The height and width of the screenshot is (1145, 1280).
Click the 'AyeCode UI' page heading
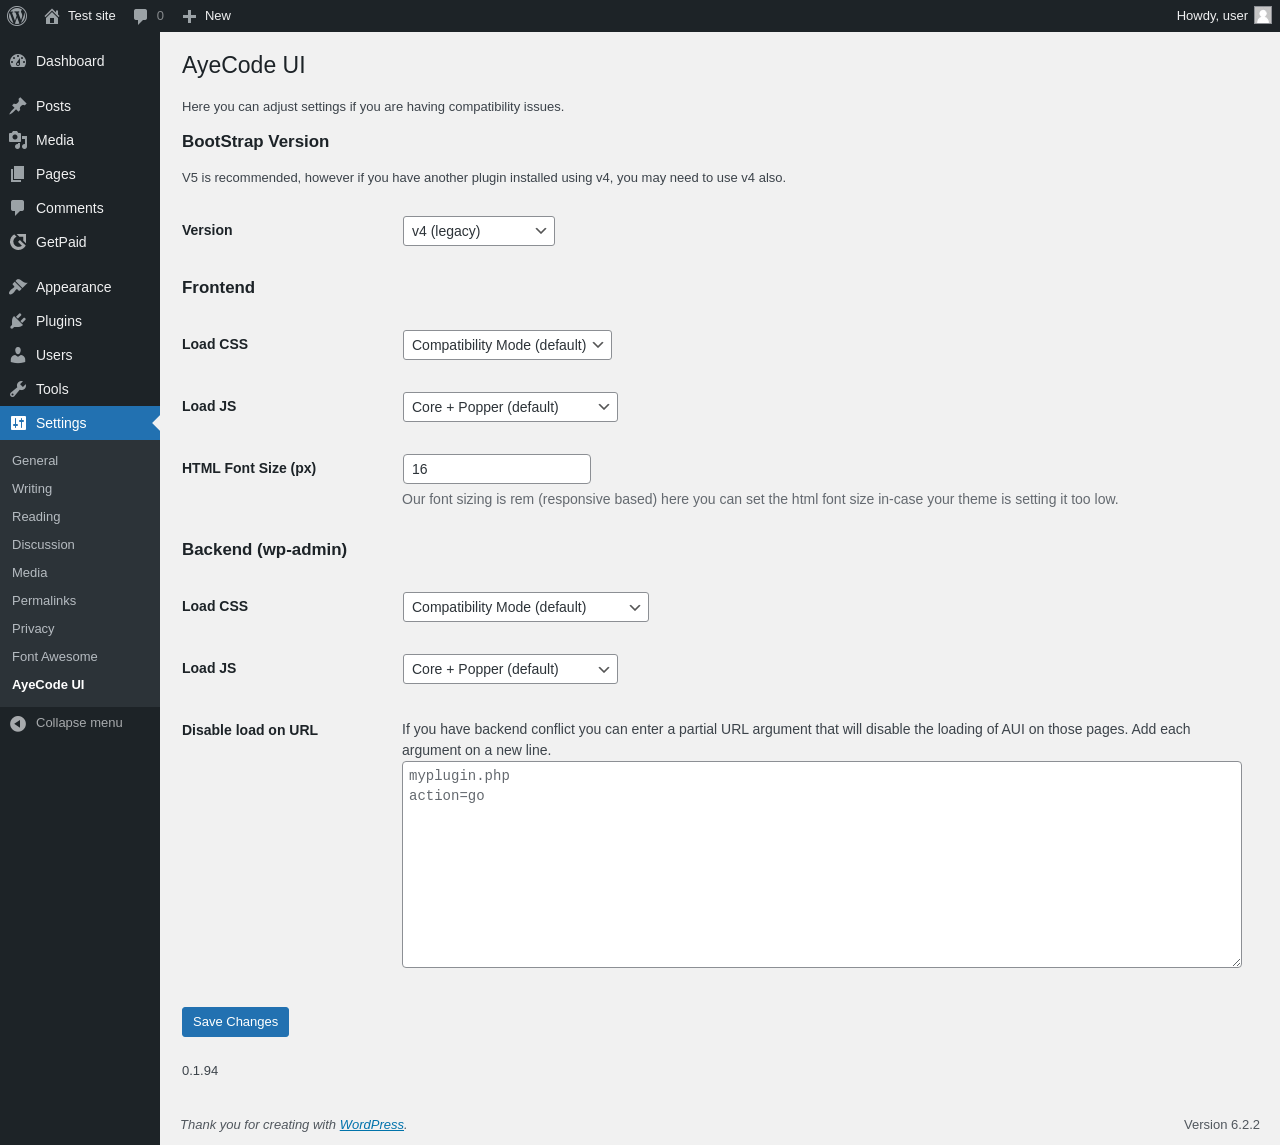pos(244,65)
